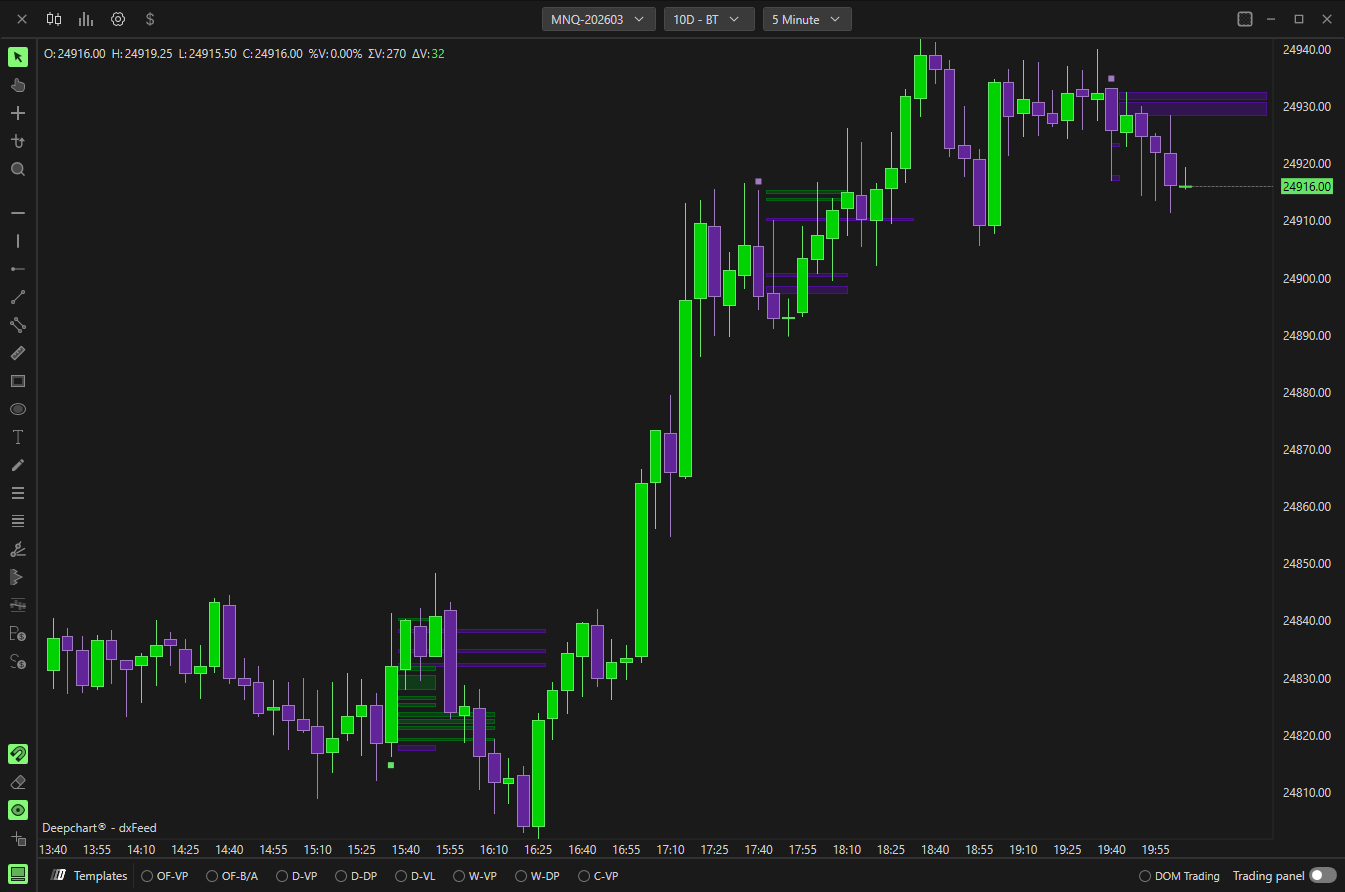Open the 5 Minute timeframe dropdown
The width and height of the screenshot is (1345, 892).
coord(806,19)
